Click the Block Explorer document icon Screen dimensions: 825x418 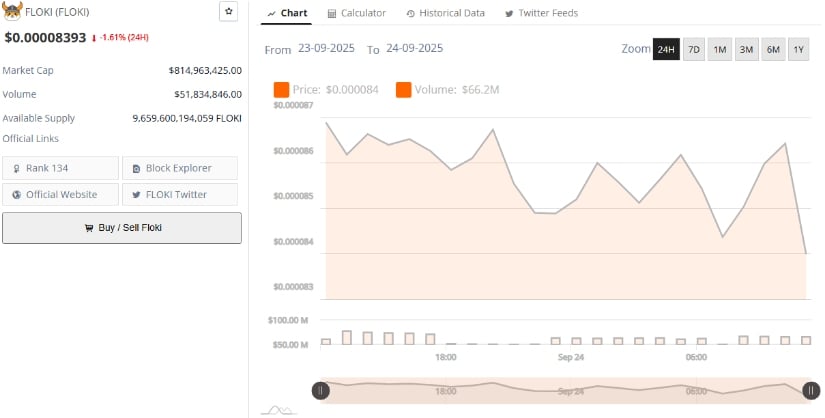(x=136, y=168)
